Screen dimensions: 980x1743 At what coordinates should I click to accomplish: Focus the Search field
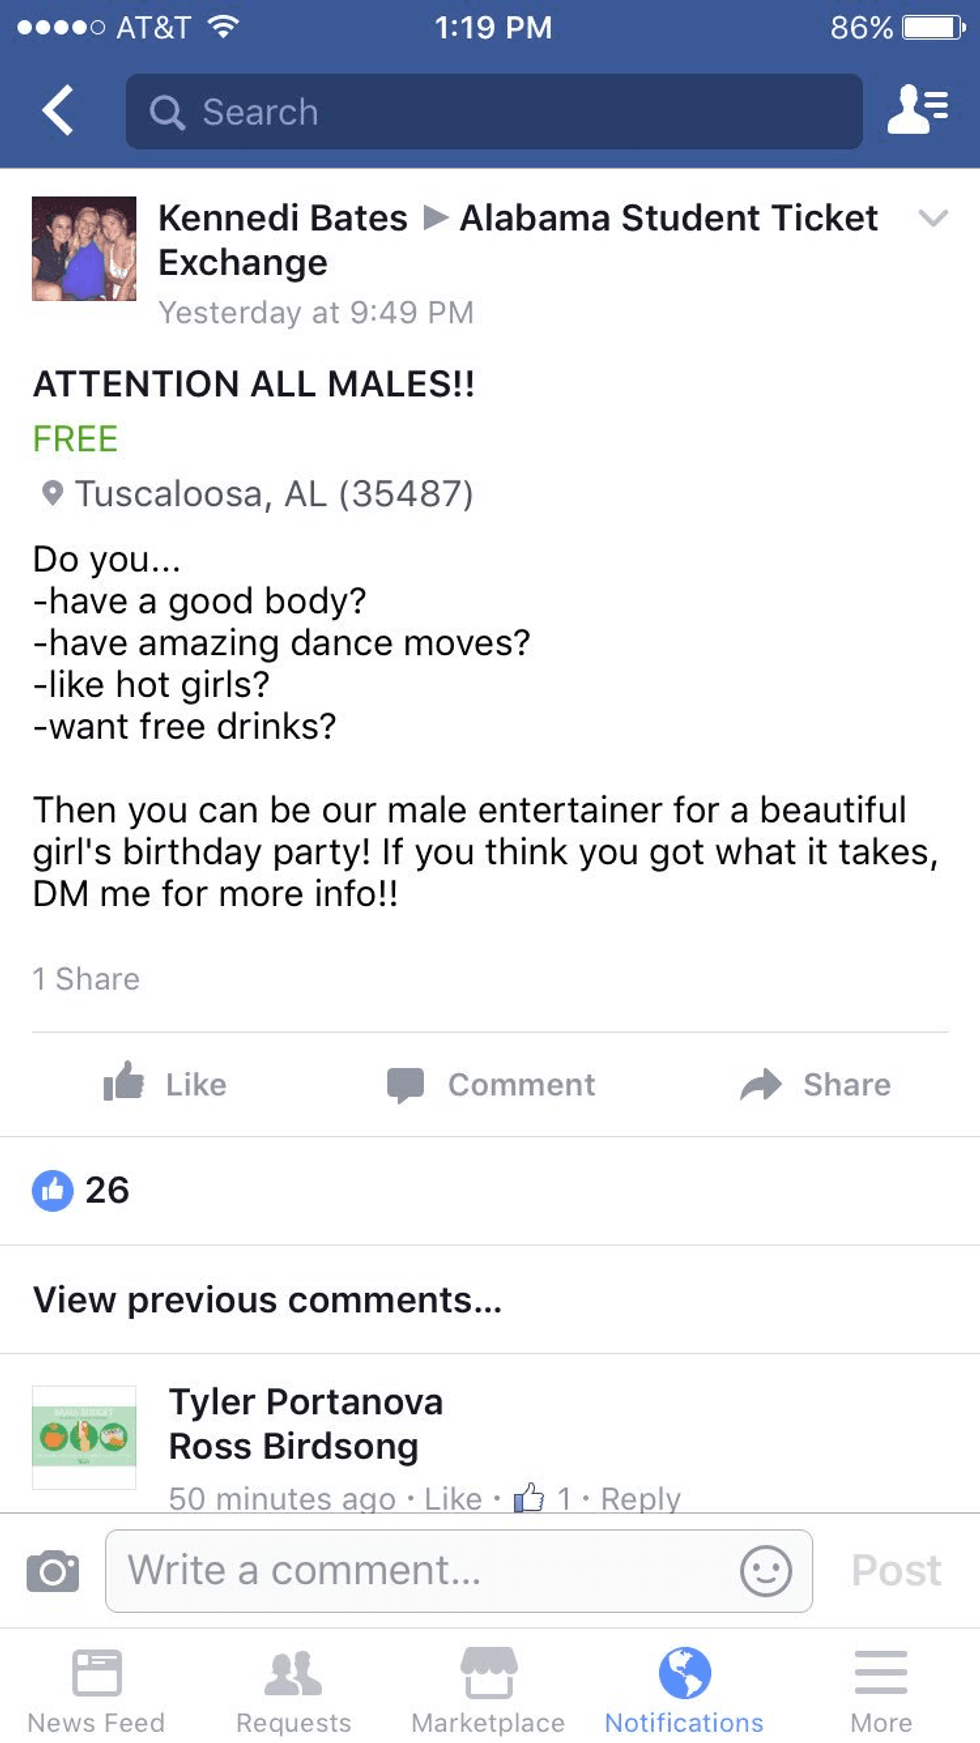pos(494,111)
